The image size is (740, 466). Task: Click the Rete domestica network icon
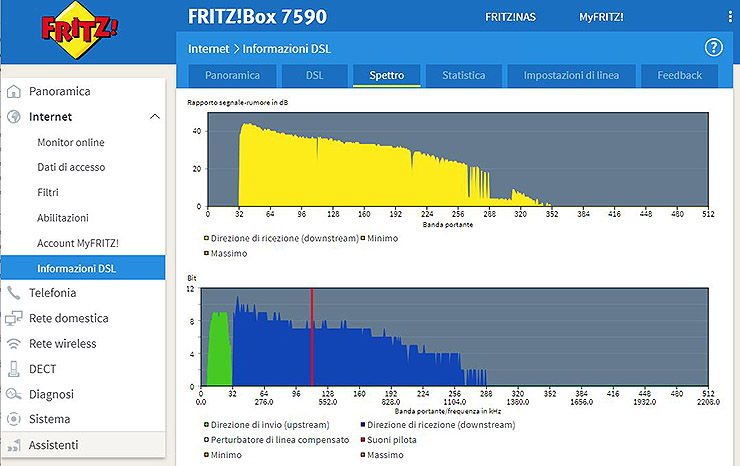tap(14, 319)
